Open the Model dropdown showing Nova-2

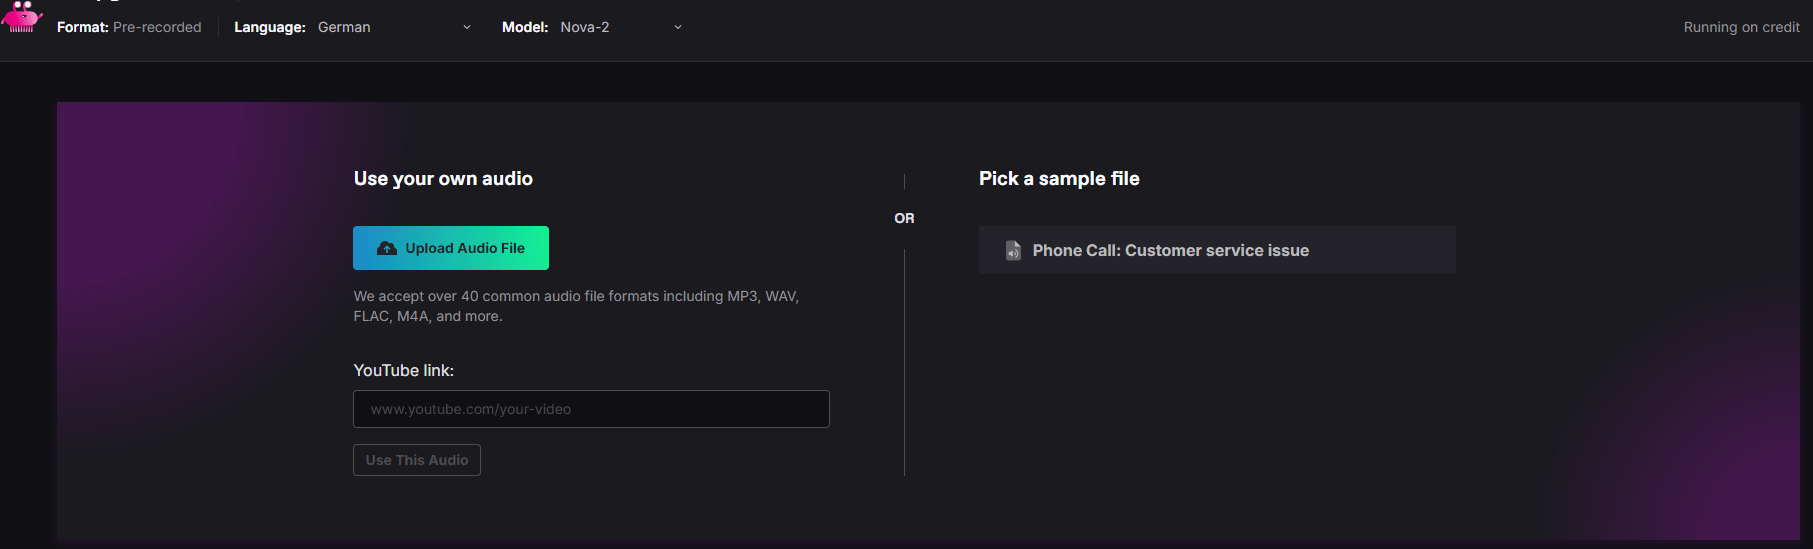click(x=621, y=27)
